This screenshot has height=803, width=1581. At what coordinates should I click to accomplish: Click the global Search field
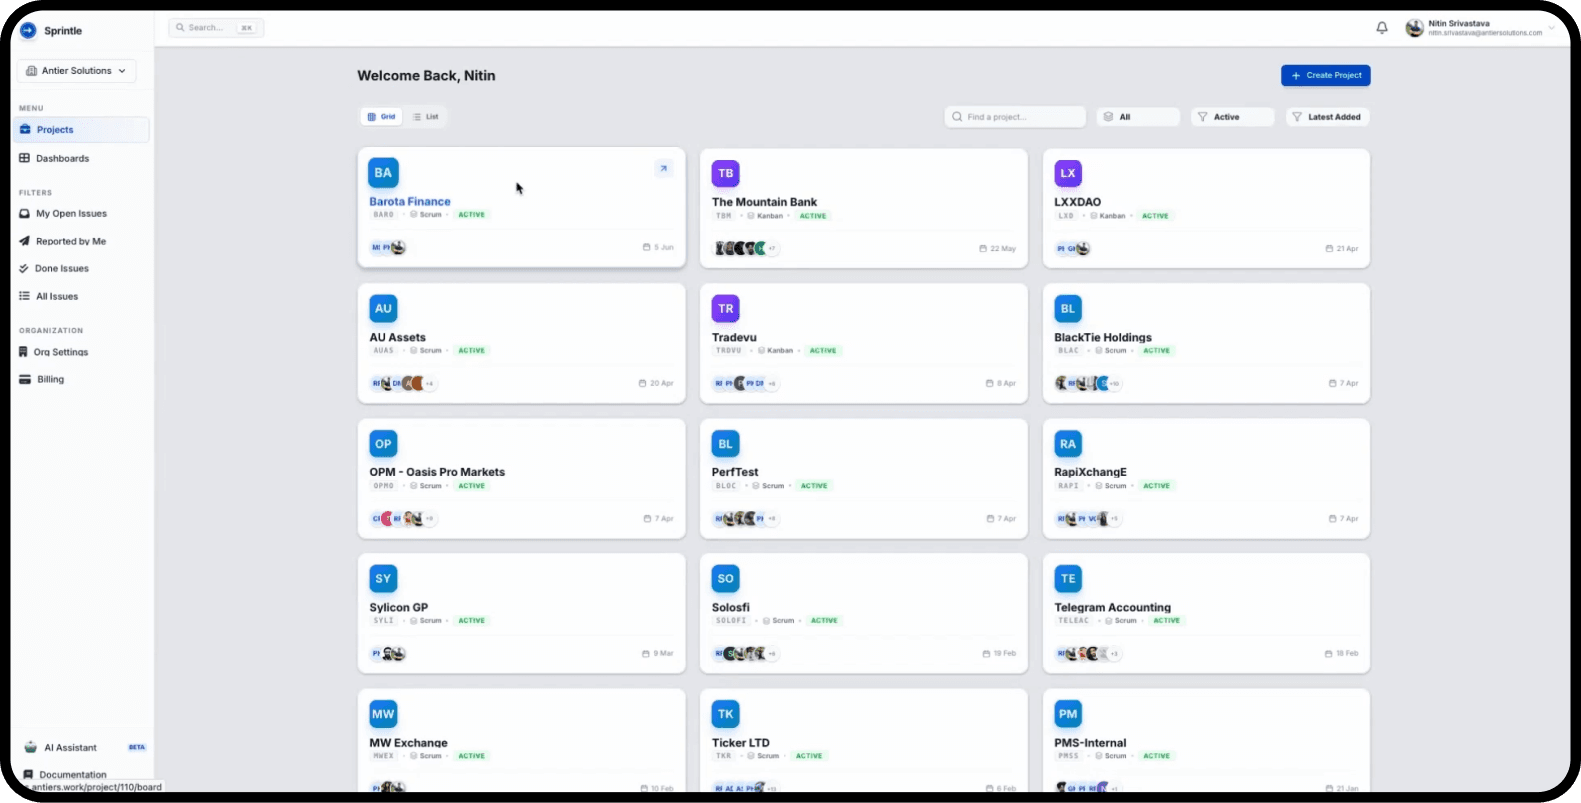coord(216,28)
